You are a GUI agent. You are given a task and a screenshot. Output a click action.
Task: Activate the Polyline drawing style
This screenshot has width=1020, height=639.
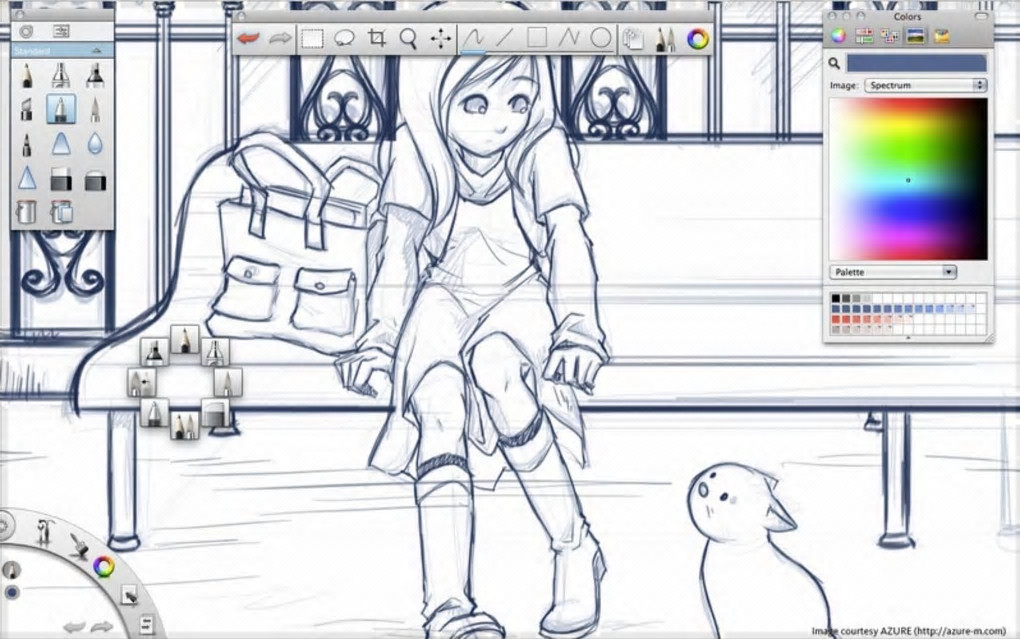[569, 38]
